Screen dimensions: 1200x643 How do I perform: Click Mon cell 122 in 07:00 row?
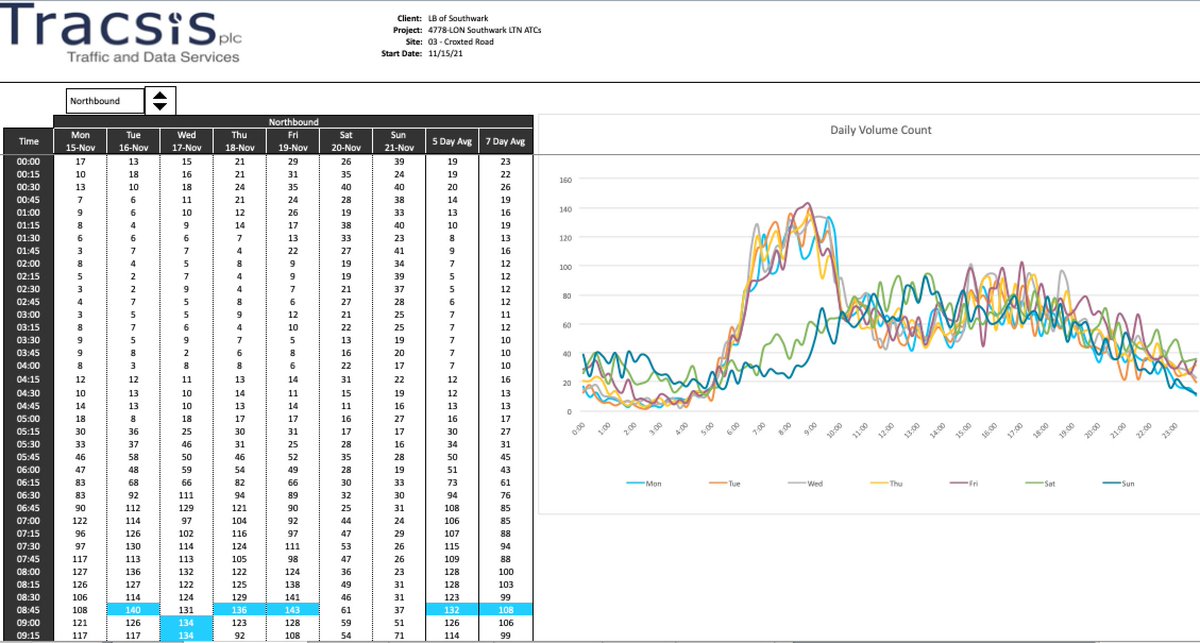click(x=80, y=520)
